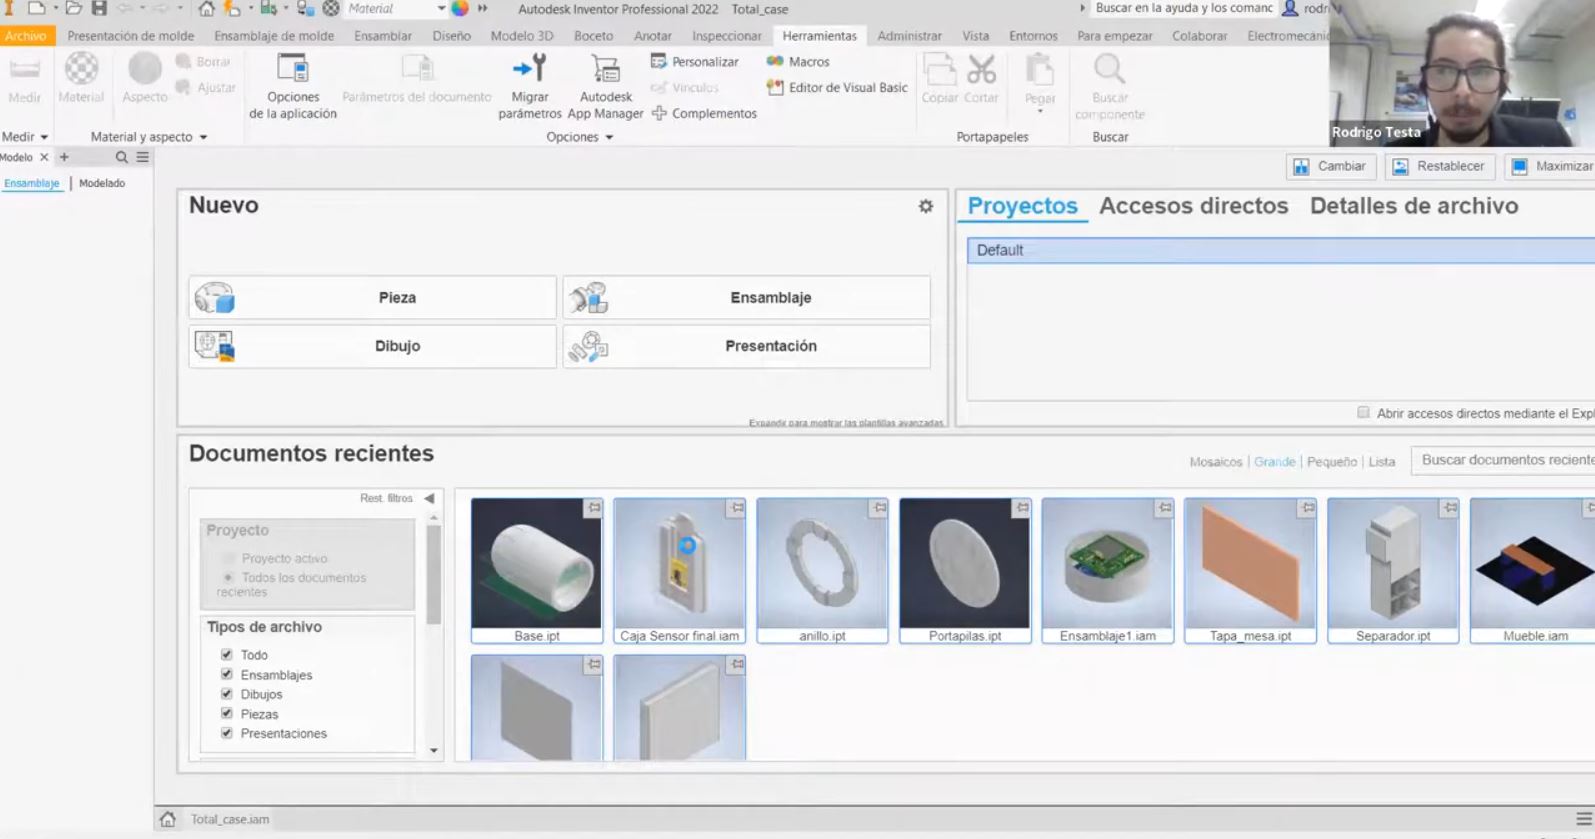The image size is (1595, 839).
Task: Open Complementos add-ins manager
Action: tap(704, 114)
